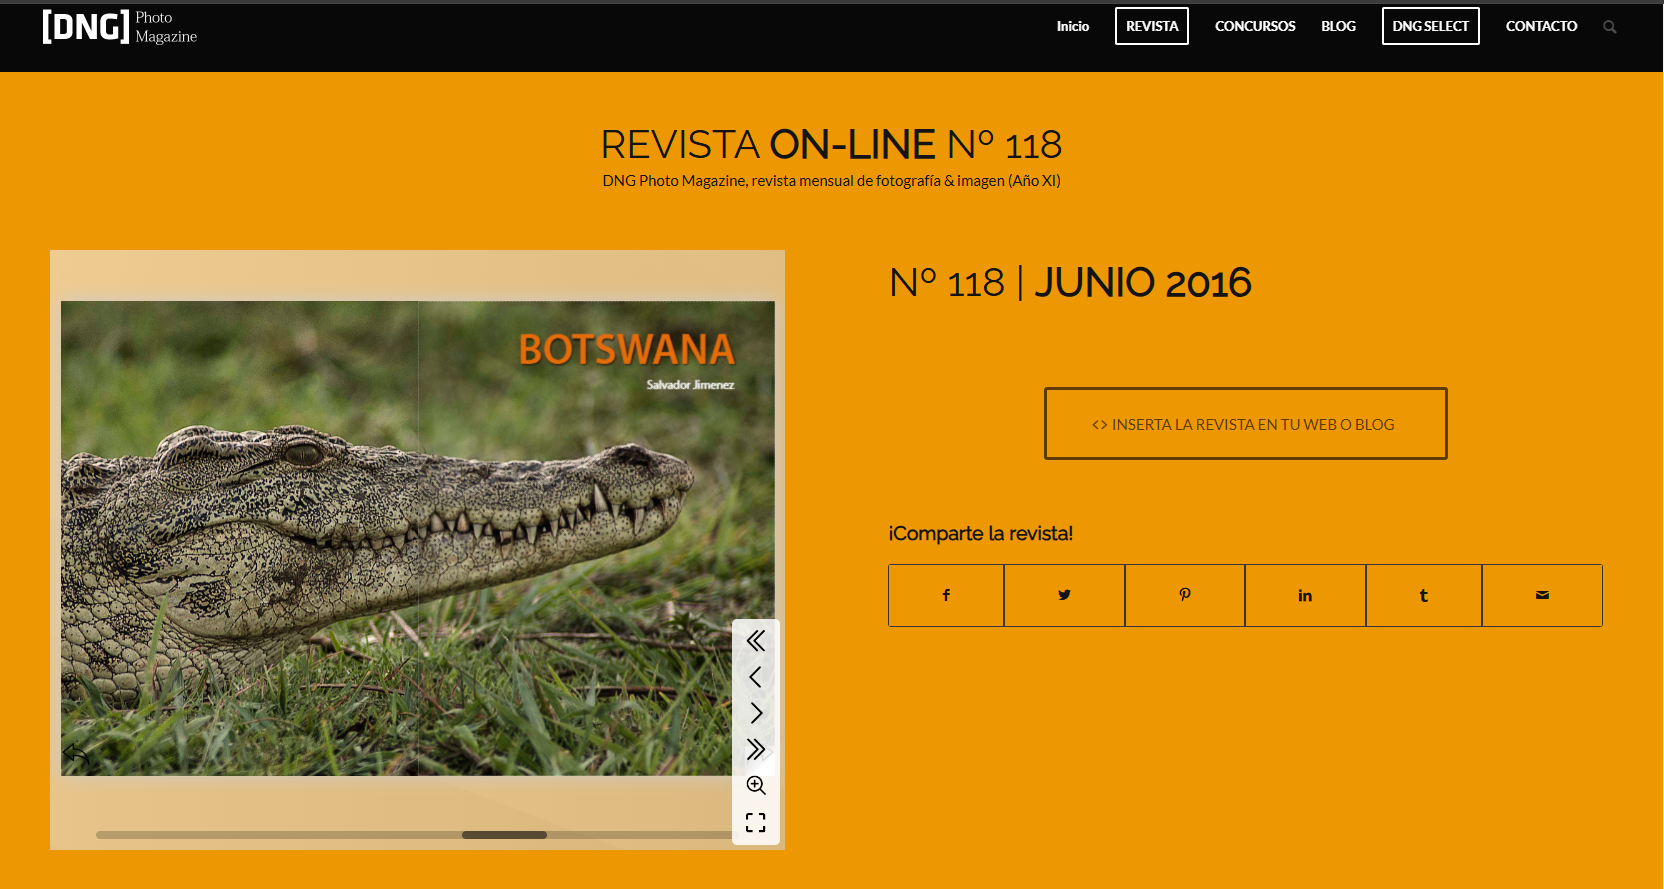Click the DNG Photo Magazine logo
1664x889 pixels.
coord(120,27)
